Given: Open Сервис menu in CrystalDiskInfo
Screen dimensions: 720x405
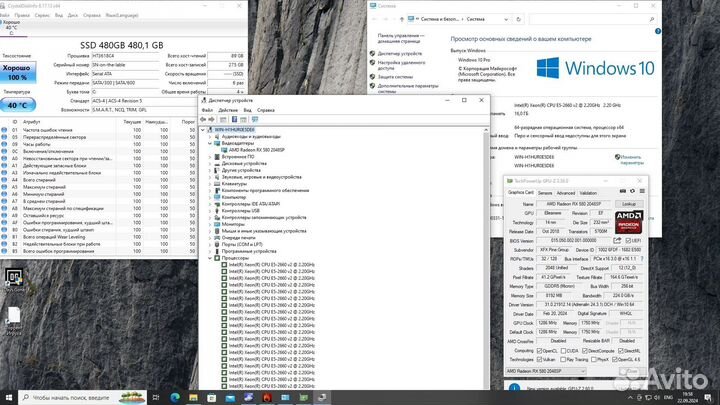Looking at the screenshot, I should tap(42, 15).
